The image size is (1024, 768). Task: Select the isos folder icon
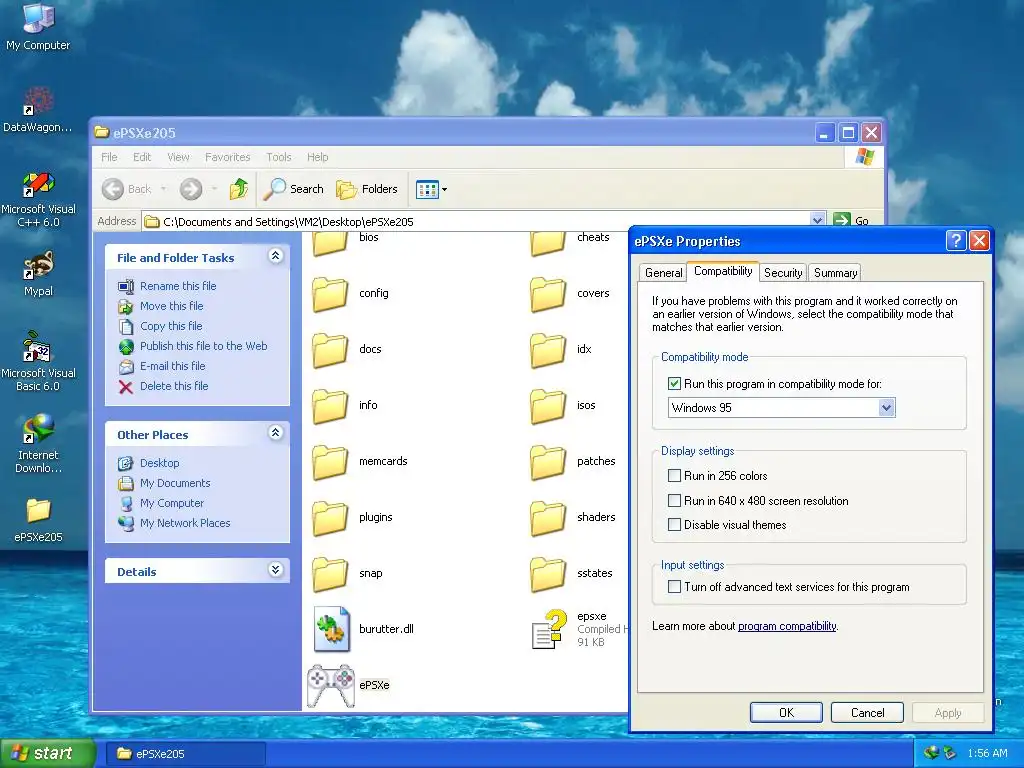(547, 406)
